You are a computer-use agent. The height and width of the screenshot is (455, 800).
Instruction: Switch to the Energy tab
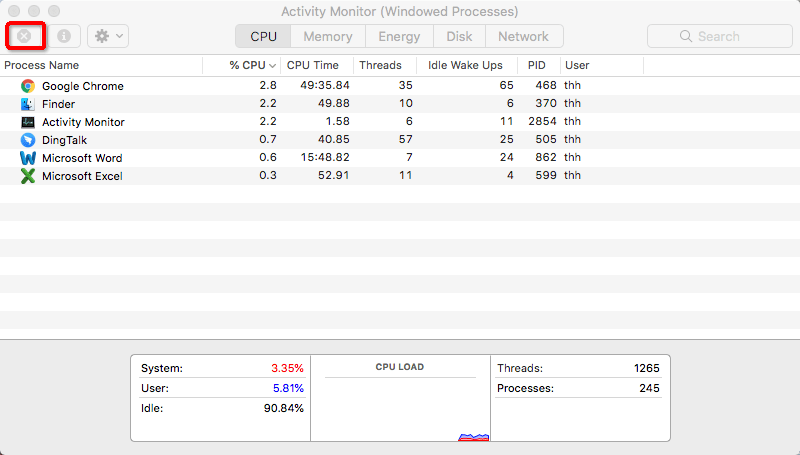(399, 36)
